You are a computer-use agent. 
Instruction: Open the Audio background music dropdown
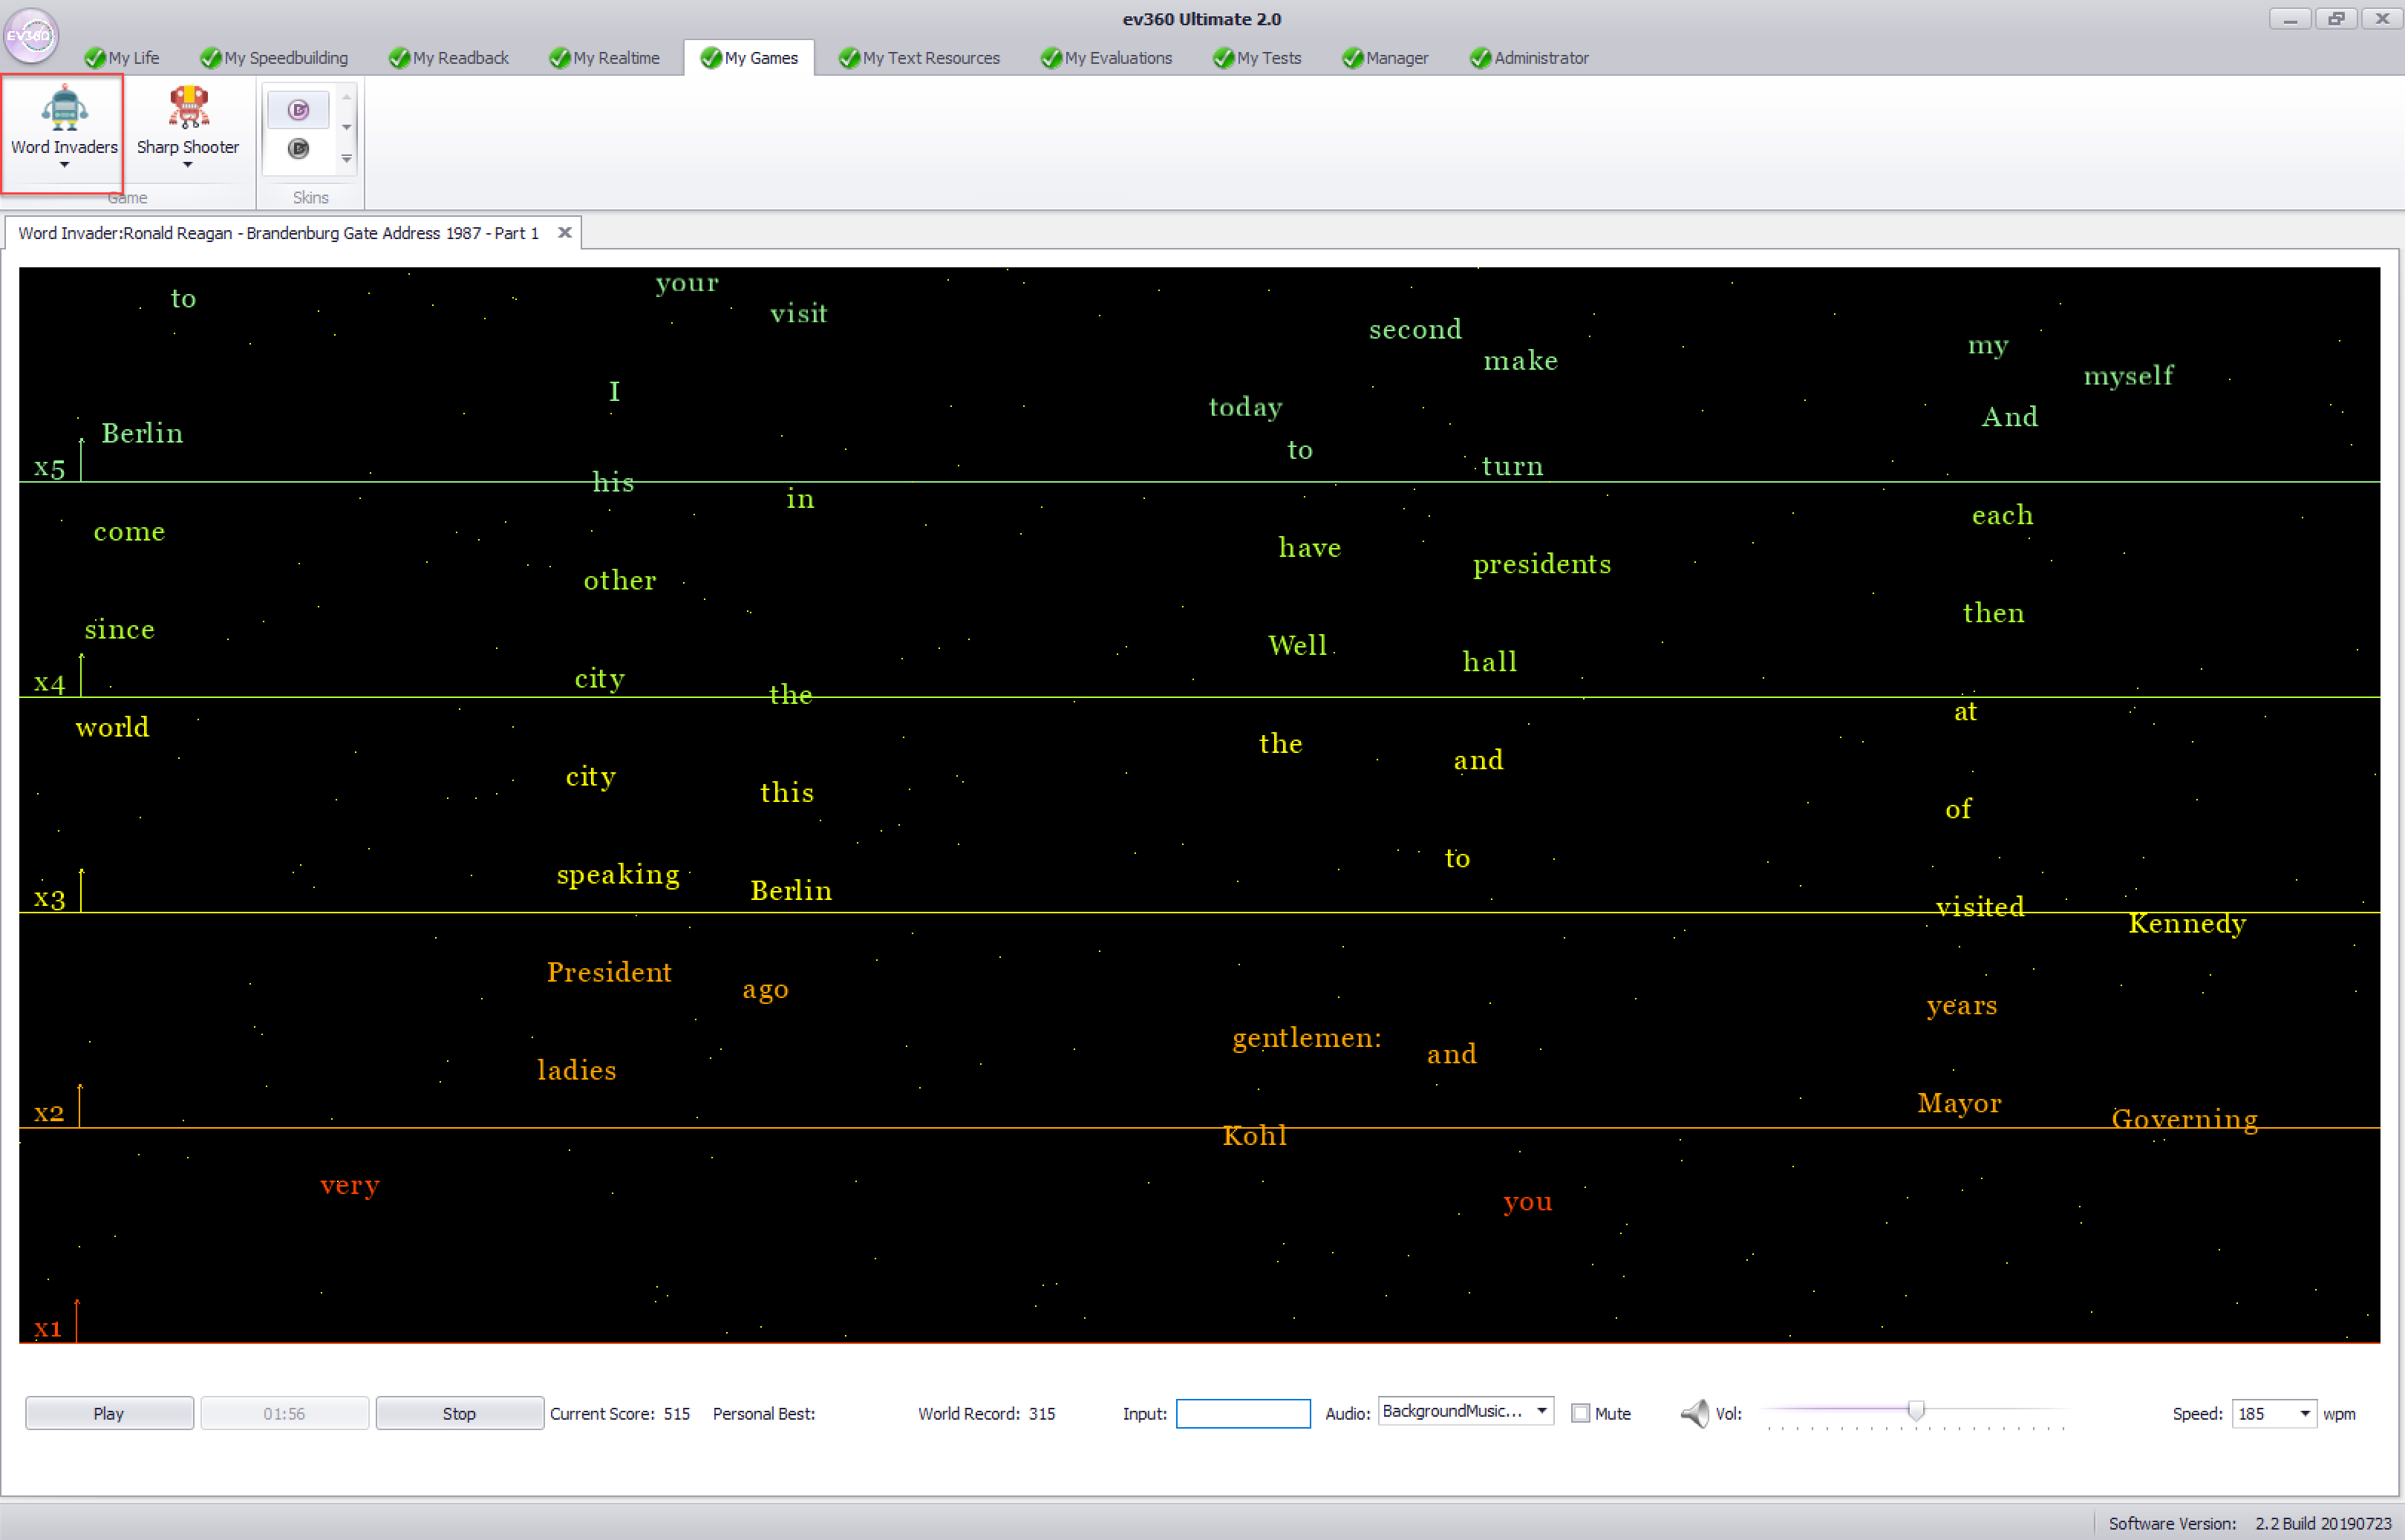point(1542,1411)
